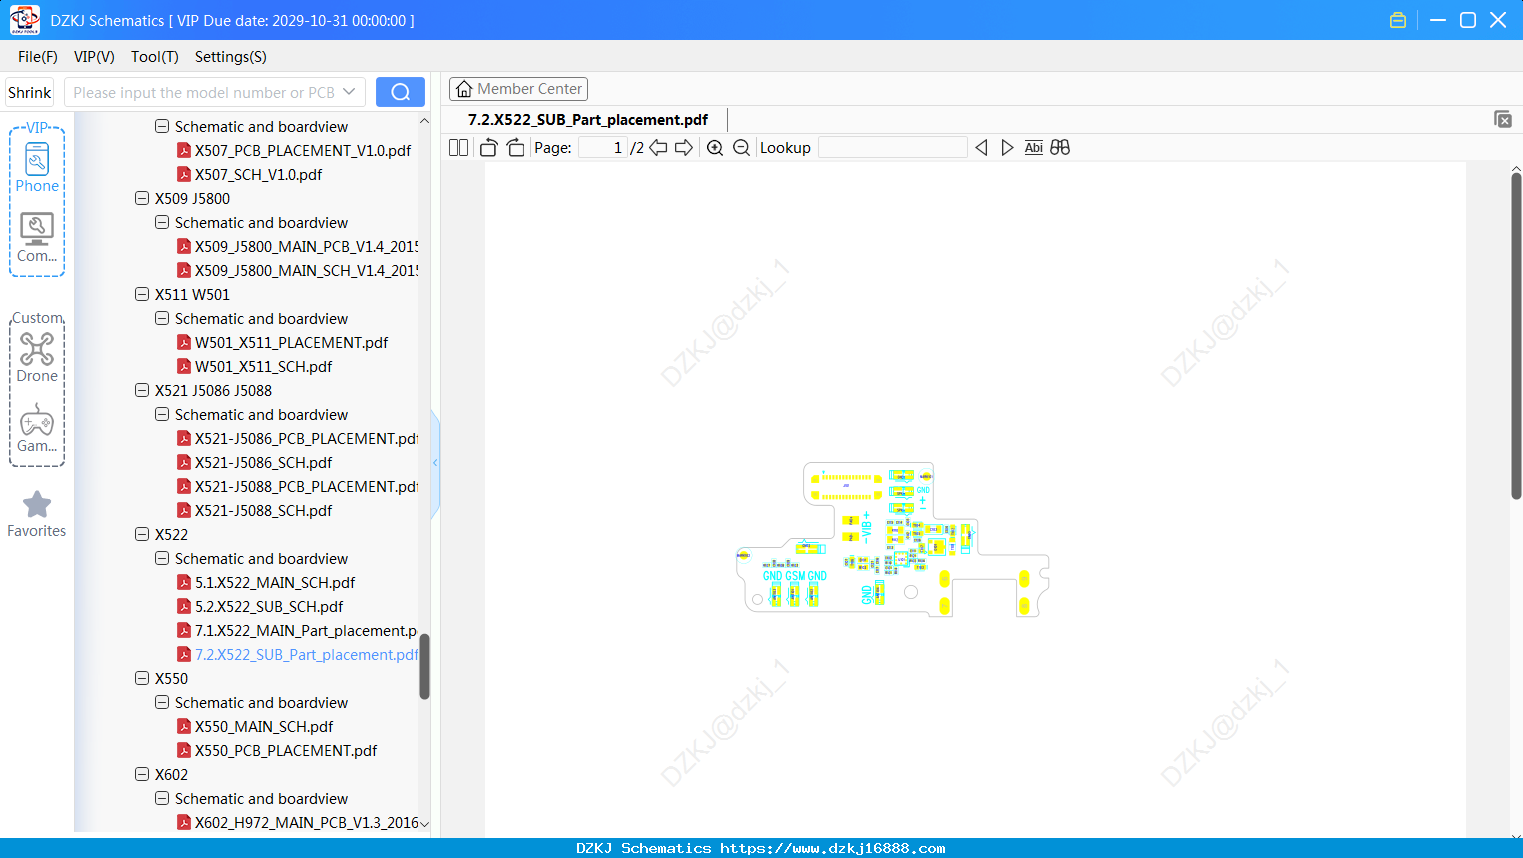The height and width of the screenshot is (858, 1523).
Task: Find previous Lookup match
Action: tap(981, 148)
